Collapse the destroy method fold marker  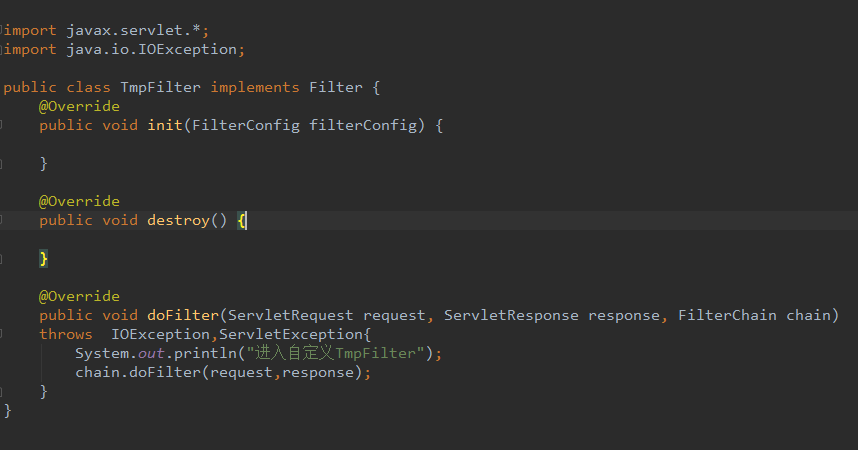coord(3,220)
